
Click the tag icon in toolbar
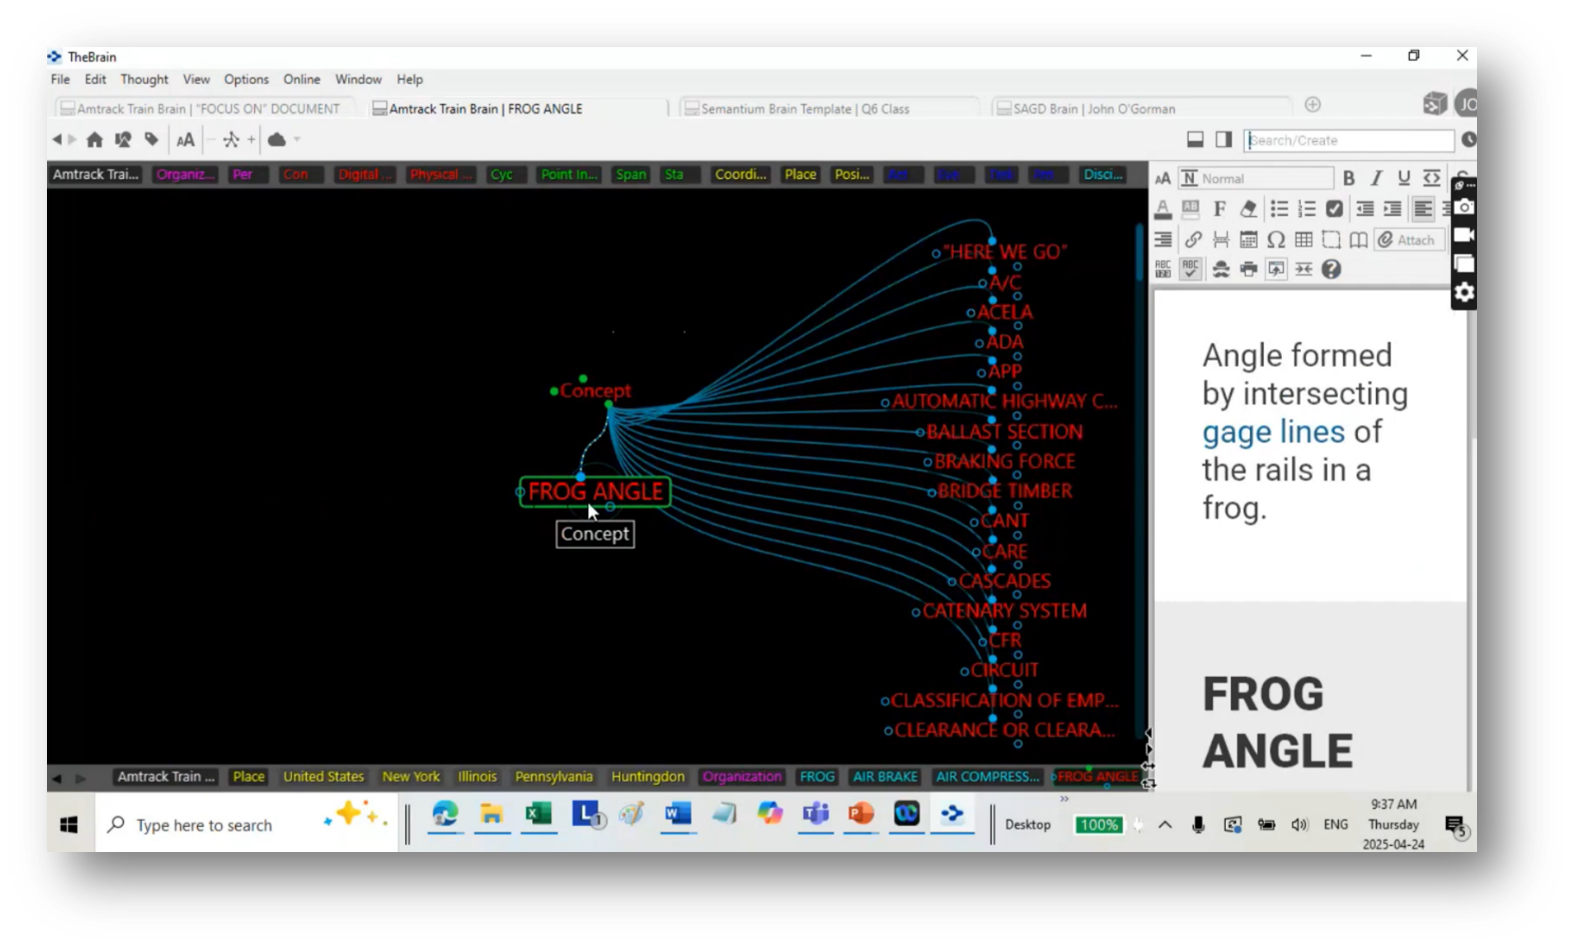(151, 140)
